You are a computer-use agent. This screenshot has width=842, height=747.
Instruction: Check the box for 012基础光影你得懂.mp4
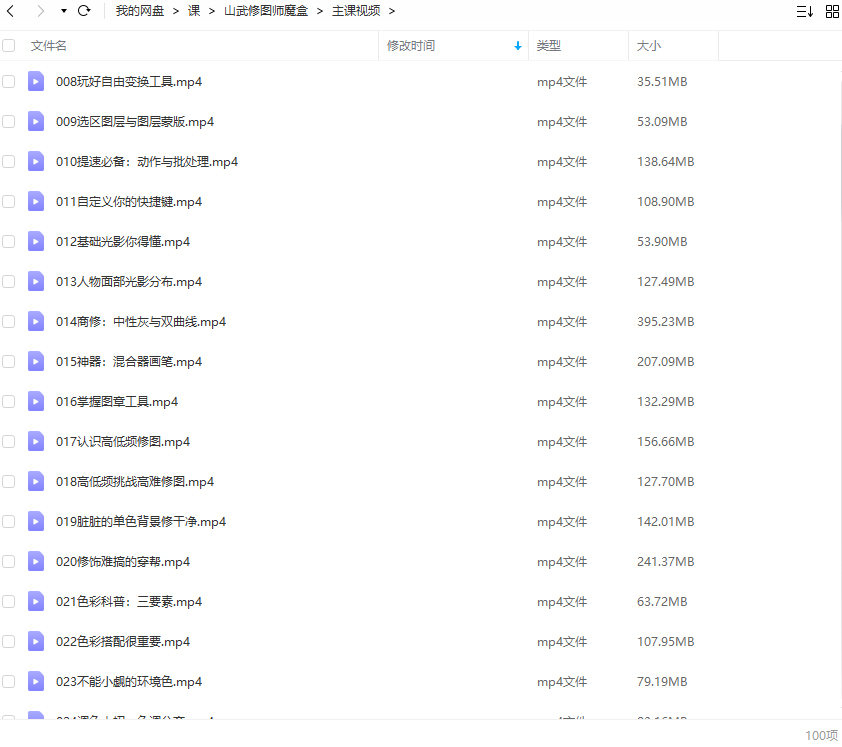tap(9, 242)
